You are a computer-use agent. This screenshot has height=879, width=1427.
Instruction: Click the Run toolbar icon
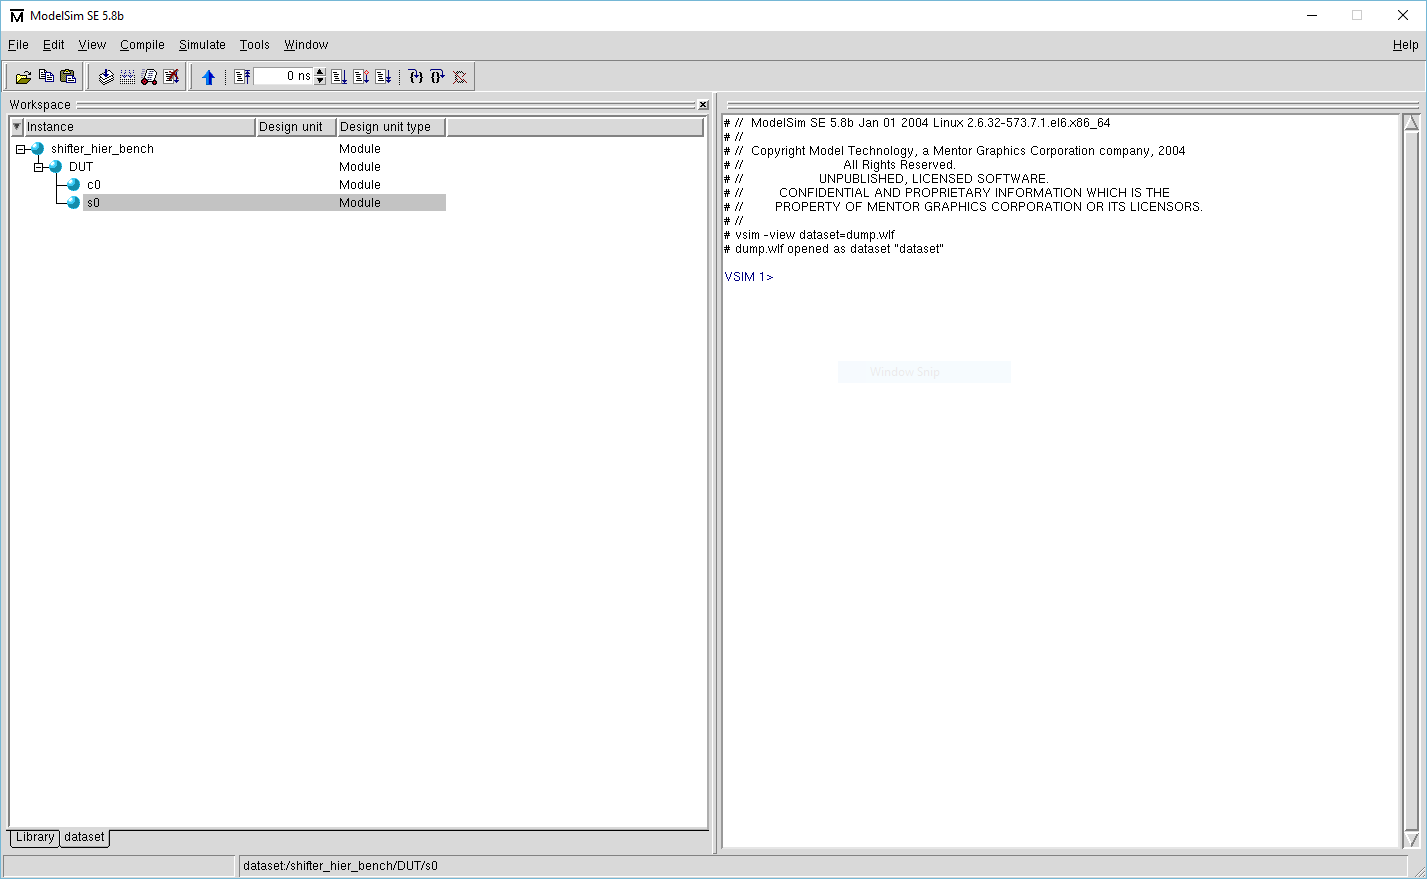(341, 76)
